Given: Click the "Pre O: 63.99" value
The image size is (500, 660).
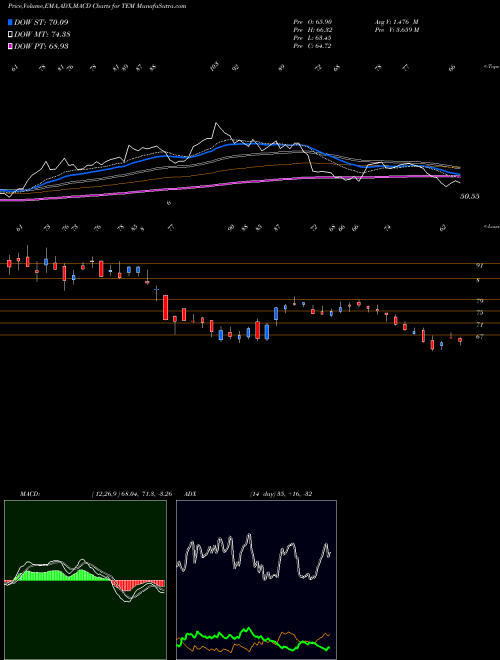Looking at the screenshot, I should coord(313,21).
